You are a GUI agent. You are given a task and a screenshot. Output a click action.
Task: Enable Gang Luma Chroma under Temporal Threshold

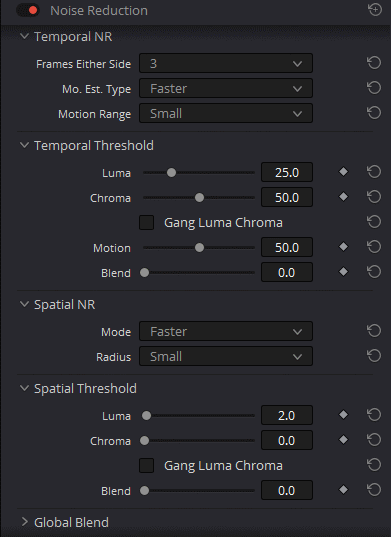[x=147, y=223]
